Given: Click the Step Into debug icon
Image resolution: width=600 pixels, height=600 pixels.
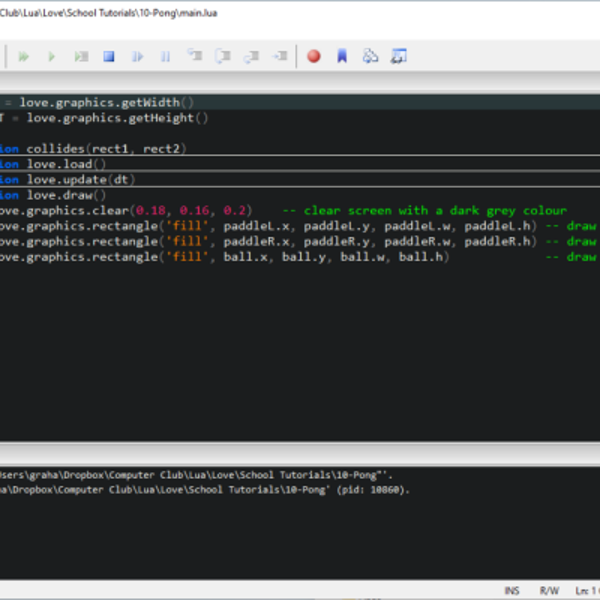Looking at the screenshot, I should tap(194, 57).
